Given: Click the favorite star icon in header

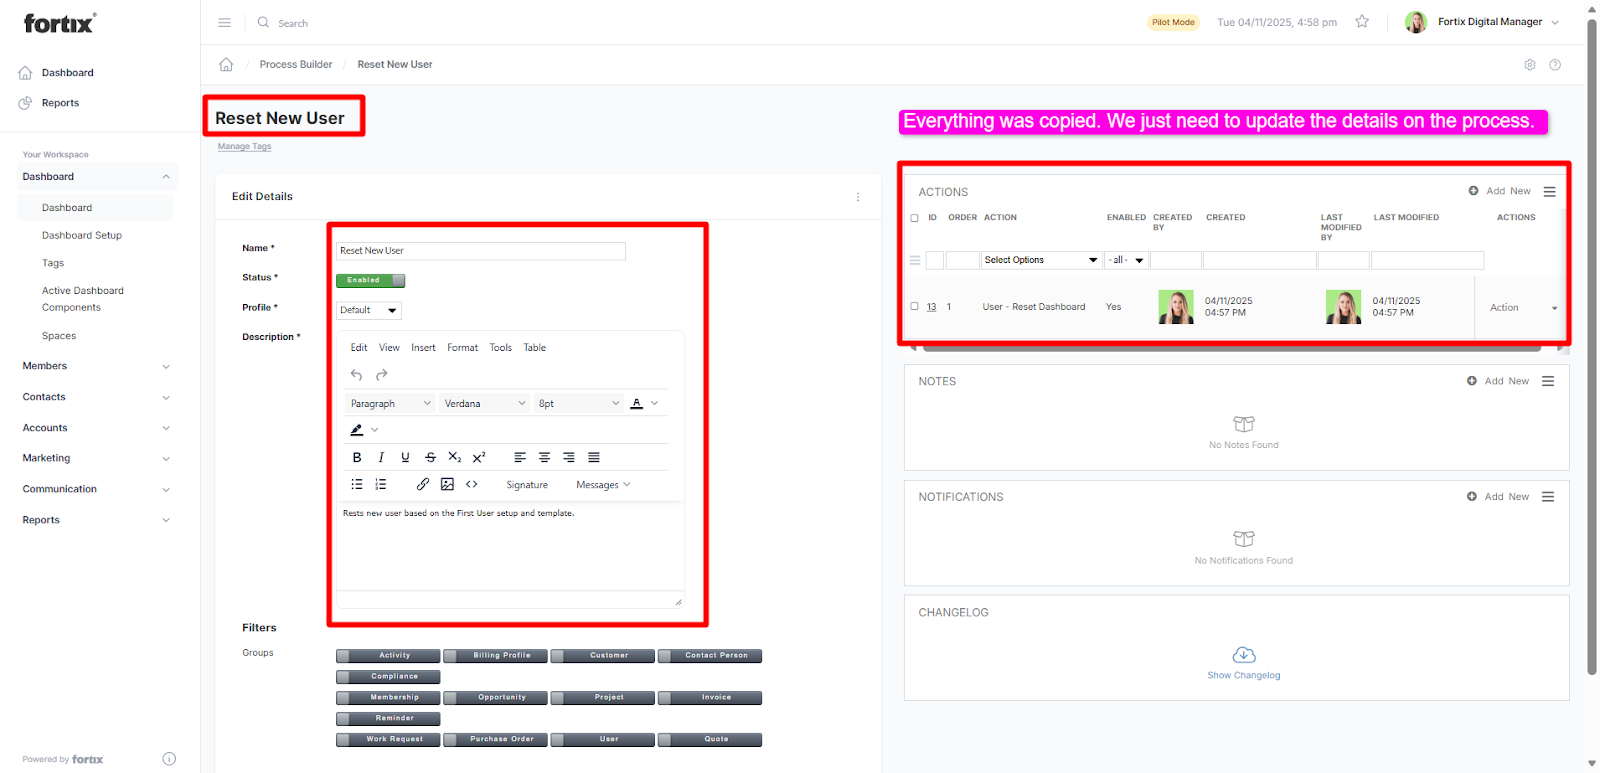Looking at the screenshot, I should (1362, 22).
